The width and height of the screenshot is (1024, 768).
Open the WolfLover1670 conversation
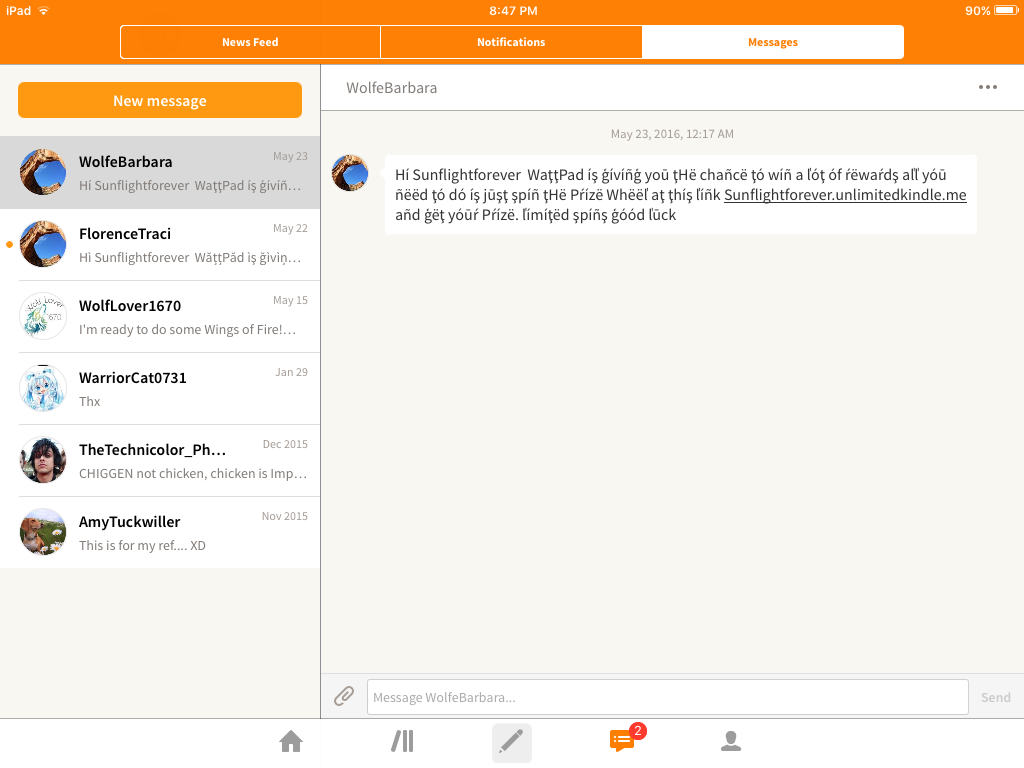160,317
